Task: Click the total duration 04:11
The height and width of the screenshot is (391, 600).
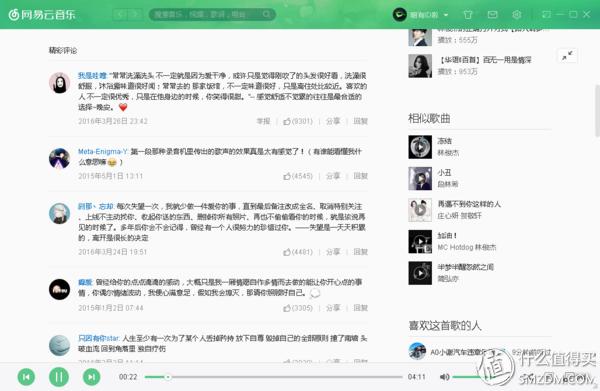Action: pyautogui.click(x=417, y=377)
